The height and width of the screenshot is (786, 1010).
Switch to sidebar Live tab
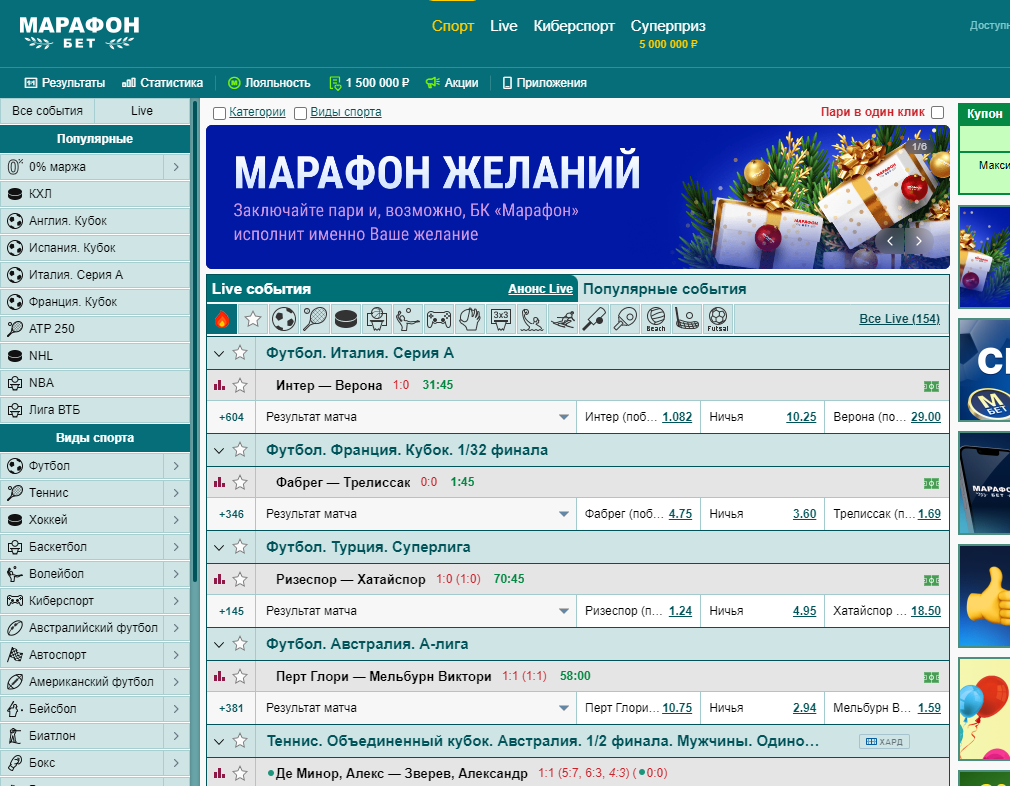coord(142,111)
